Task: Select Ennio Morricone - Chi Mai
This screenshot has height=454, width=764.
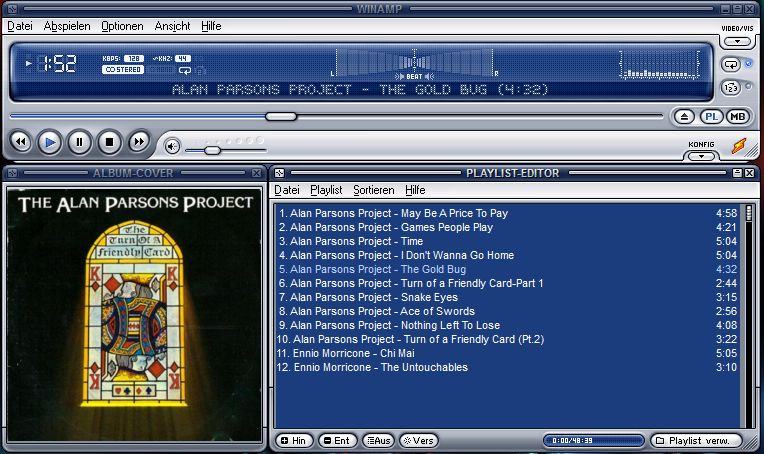Action: tap(507, 353)
